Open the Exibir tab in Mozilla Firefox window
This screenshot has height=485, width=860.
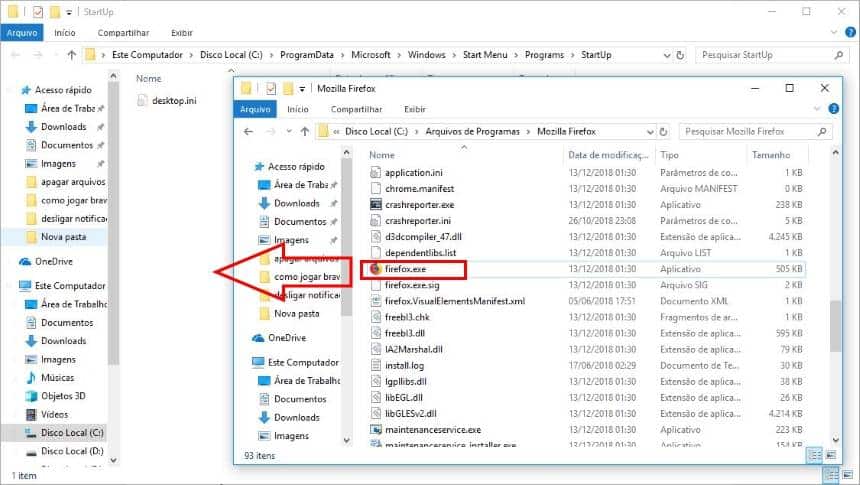point(415,109)
